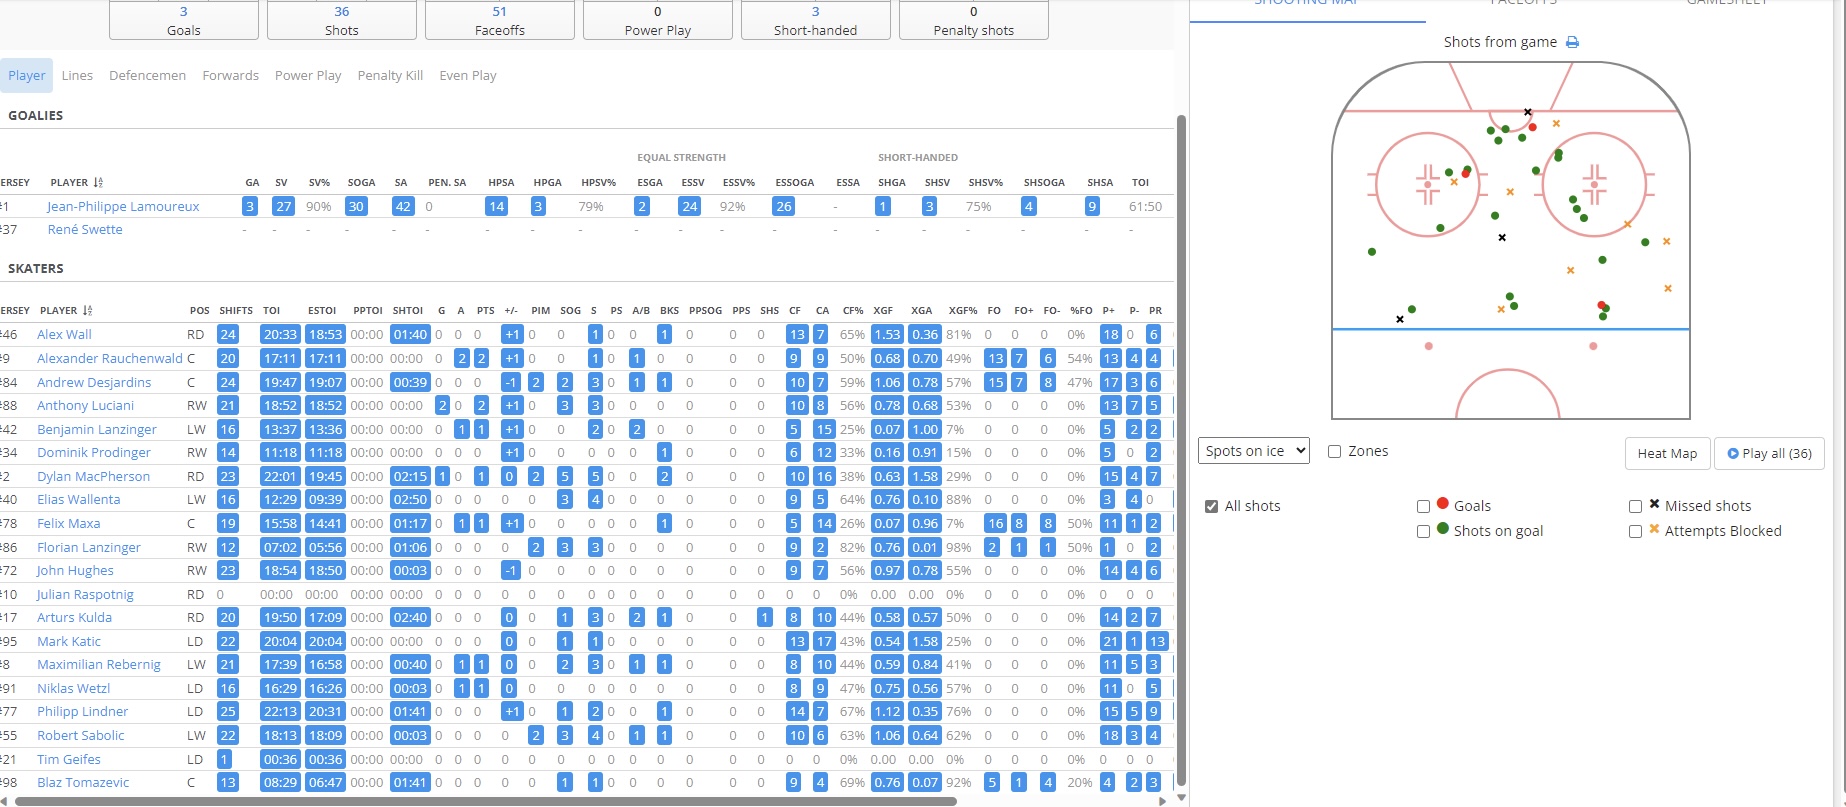The height and width of the screenshot is (807, 1846).
Task: Enable the Zones checkbox
Action: [1334, 452]
